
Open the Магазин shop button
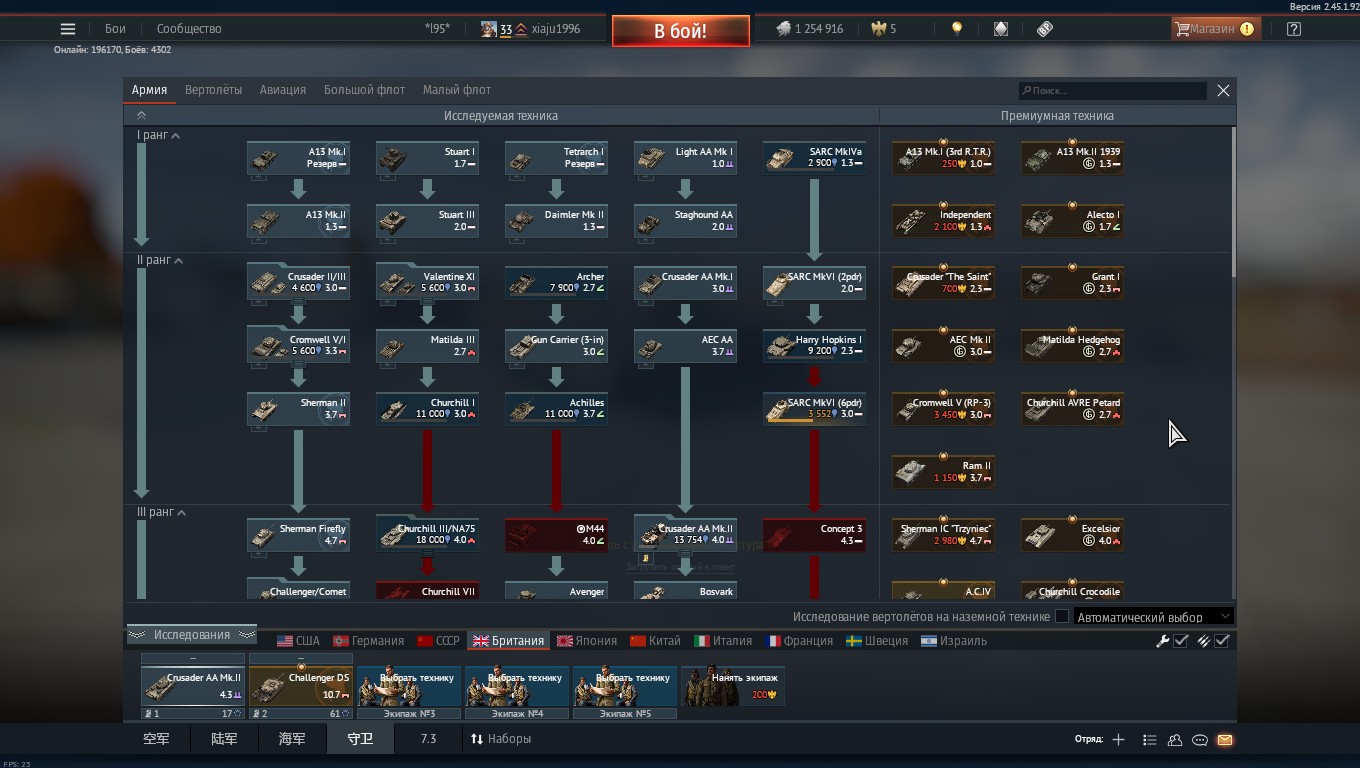point(1215,29)
